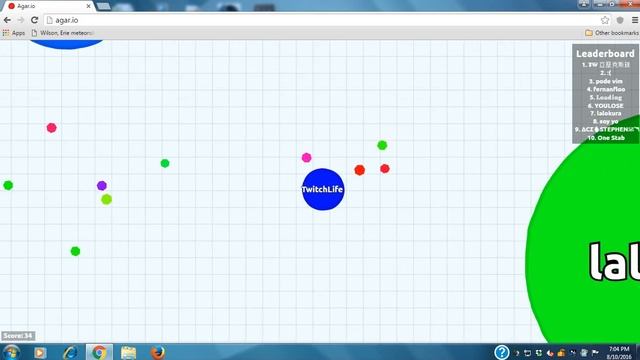Launch Windows Media Player from taskbar
The height and width of the screenshot is (360, 640).
(x=40, y=352)
